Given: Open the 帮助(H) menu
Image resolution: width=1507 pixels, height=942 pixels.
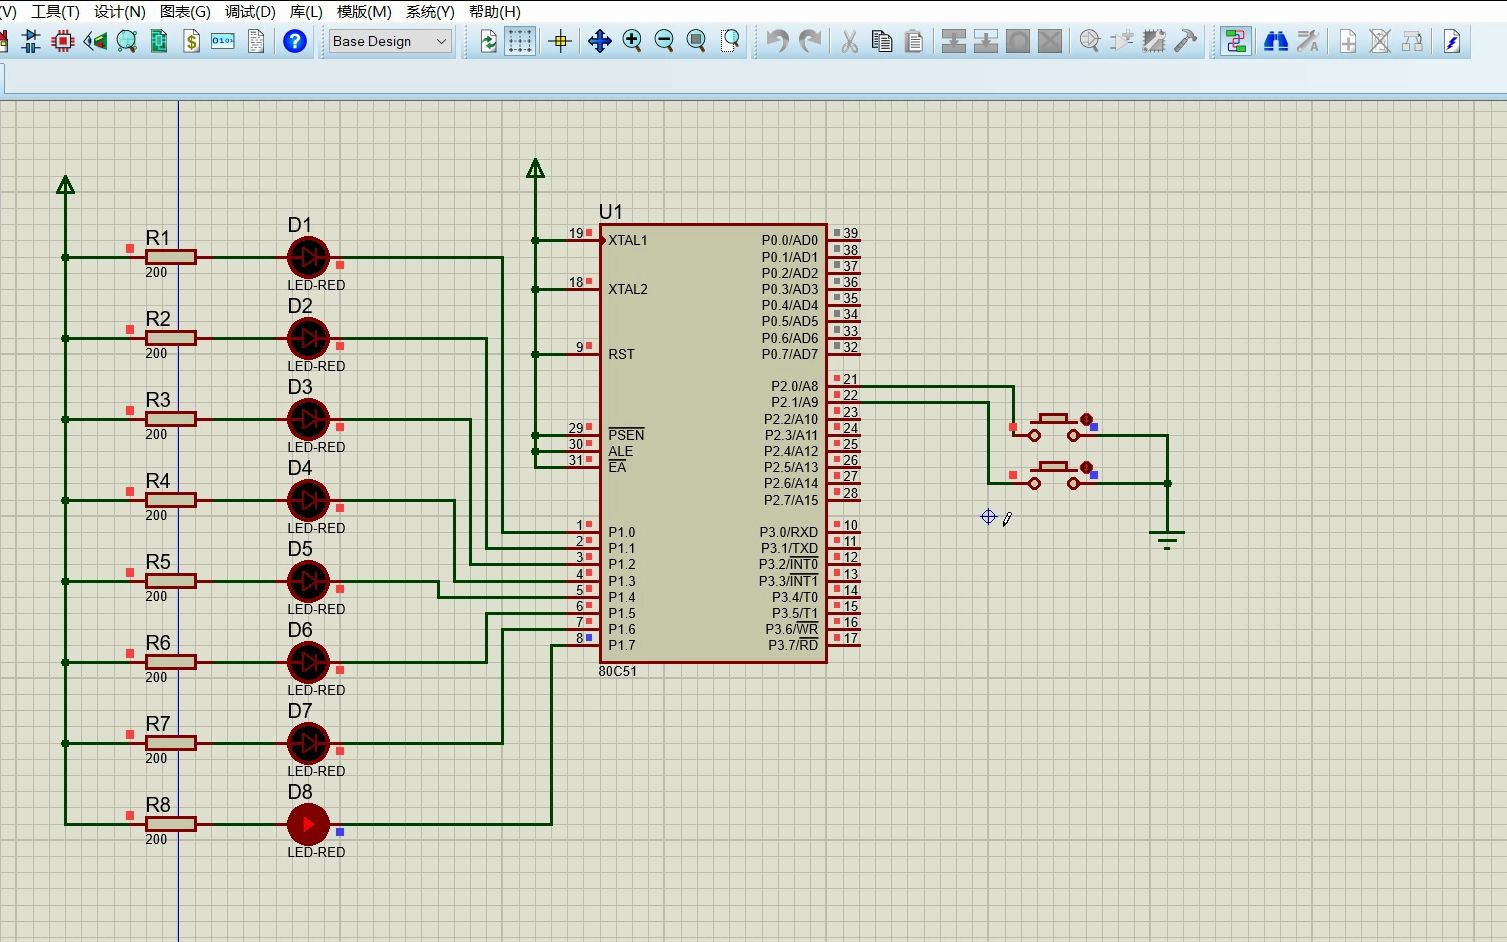Looking at the screenshot, I should 495,12.
